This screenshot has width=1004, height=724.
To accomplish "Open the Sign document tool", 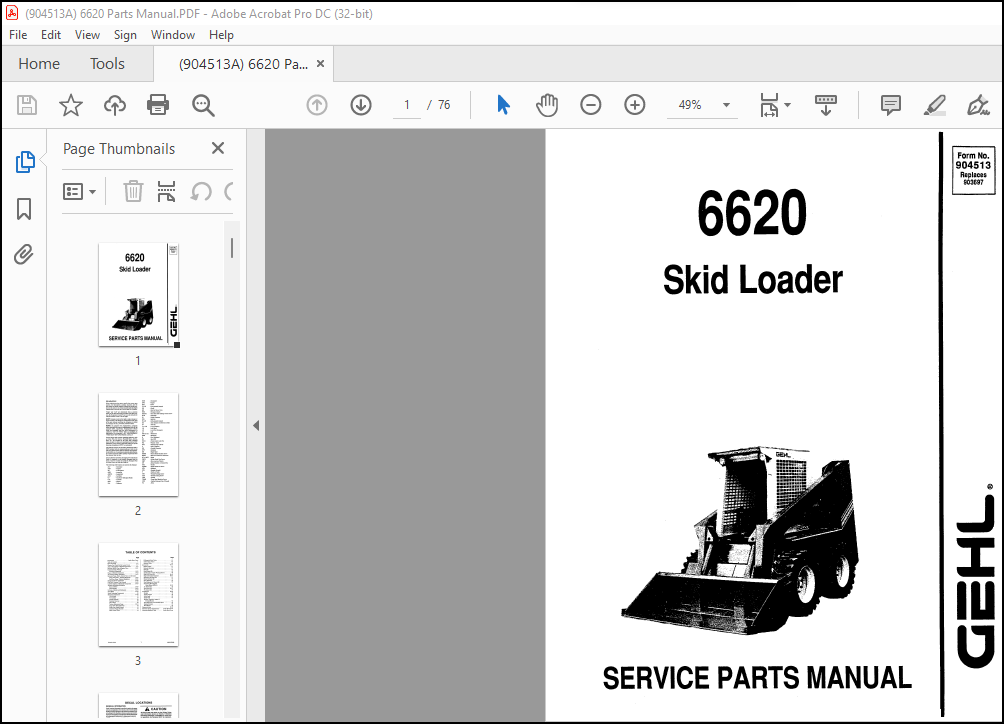I will click(978, 105).
